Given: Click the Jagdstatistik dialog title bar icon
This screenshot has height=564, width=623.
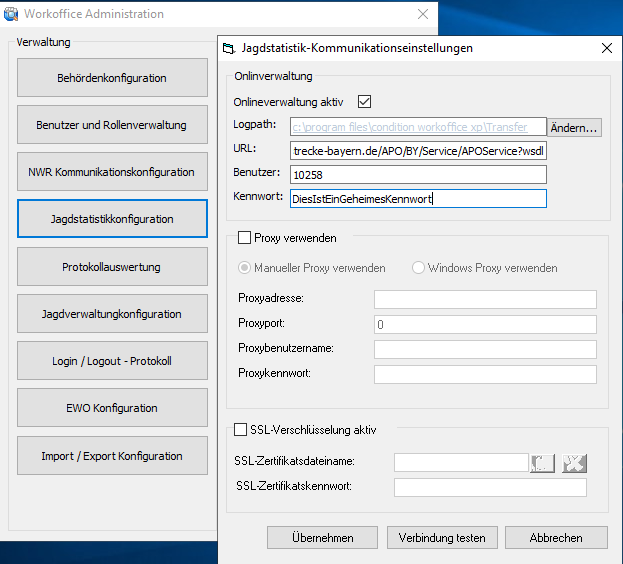Looking at the screenshot, I should [229, 48].
